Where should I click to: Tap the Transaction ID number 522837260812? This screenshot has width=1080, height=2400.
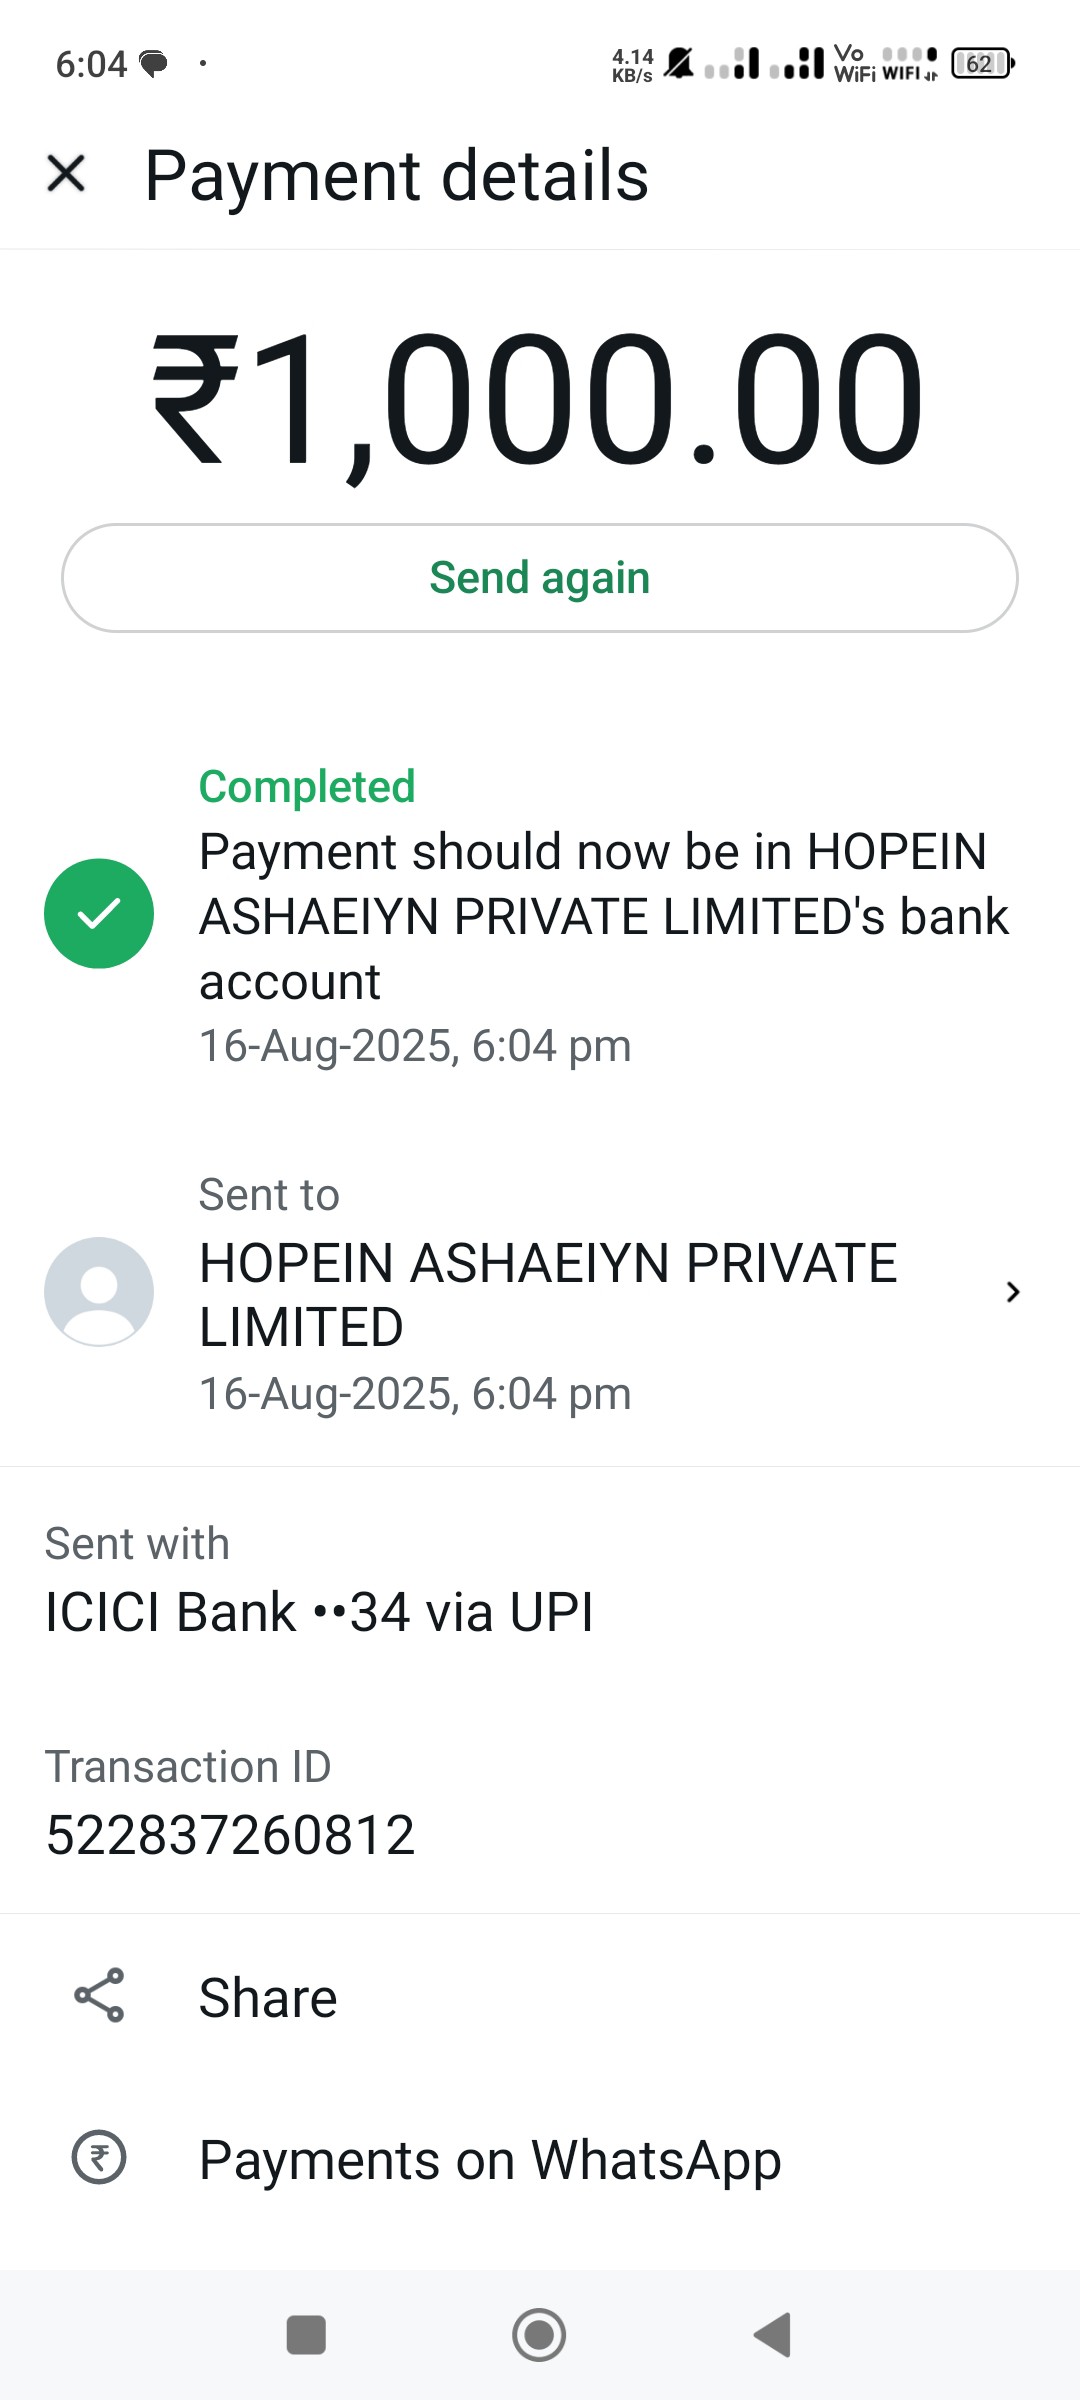click(230, 1835)
